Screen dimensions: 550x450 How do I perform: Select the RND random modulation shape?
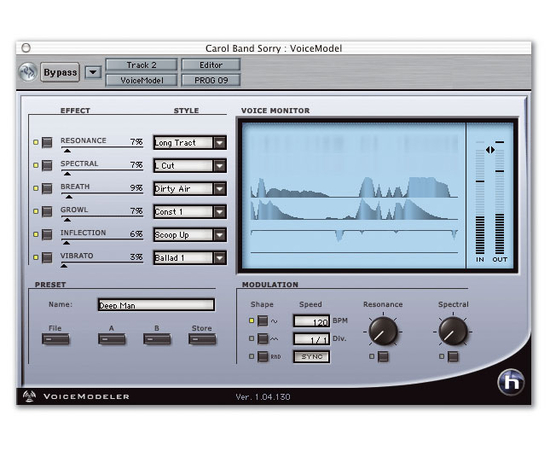(263, 356)
